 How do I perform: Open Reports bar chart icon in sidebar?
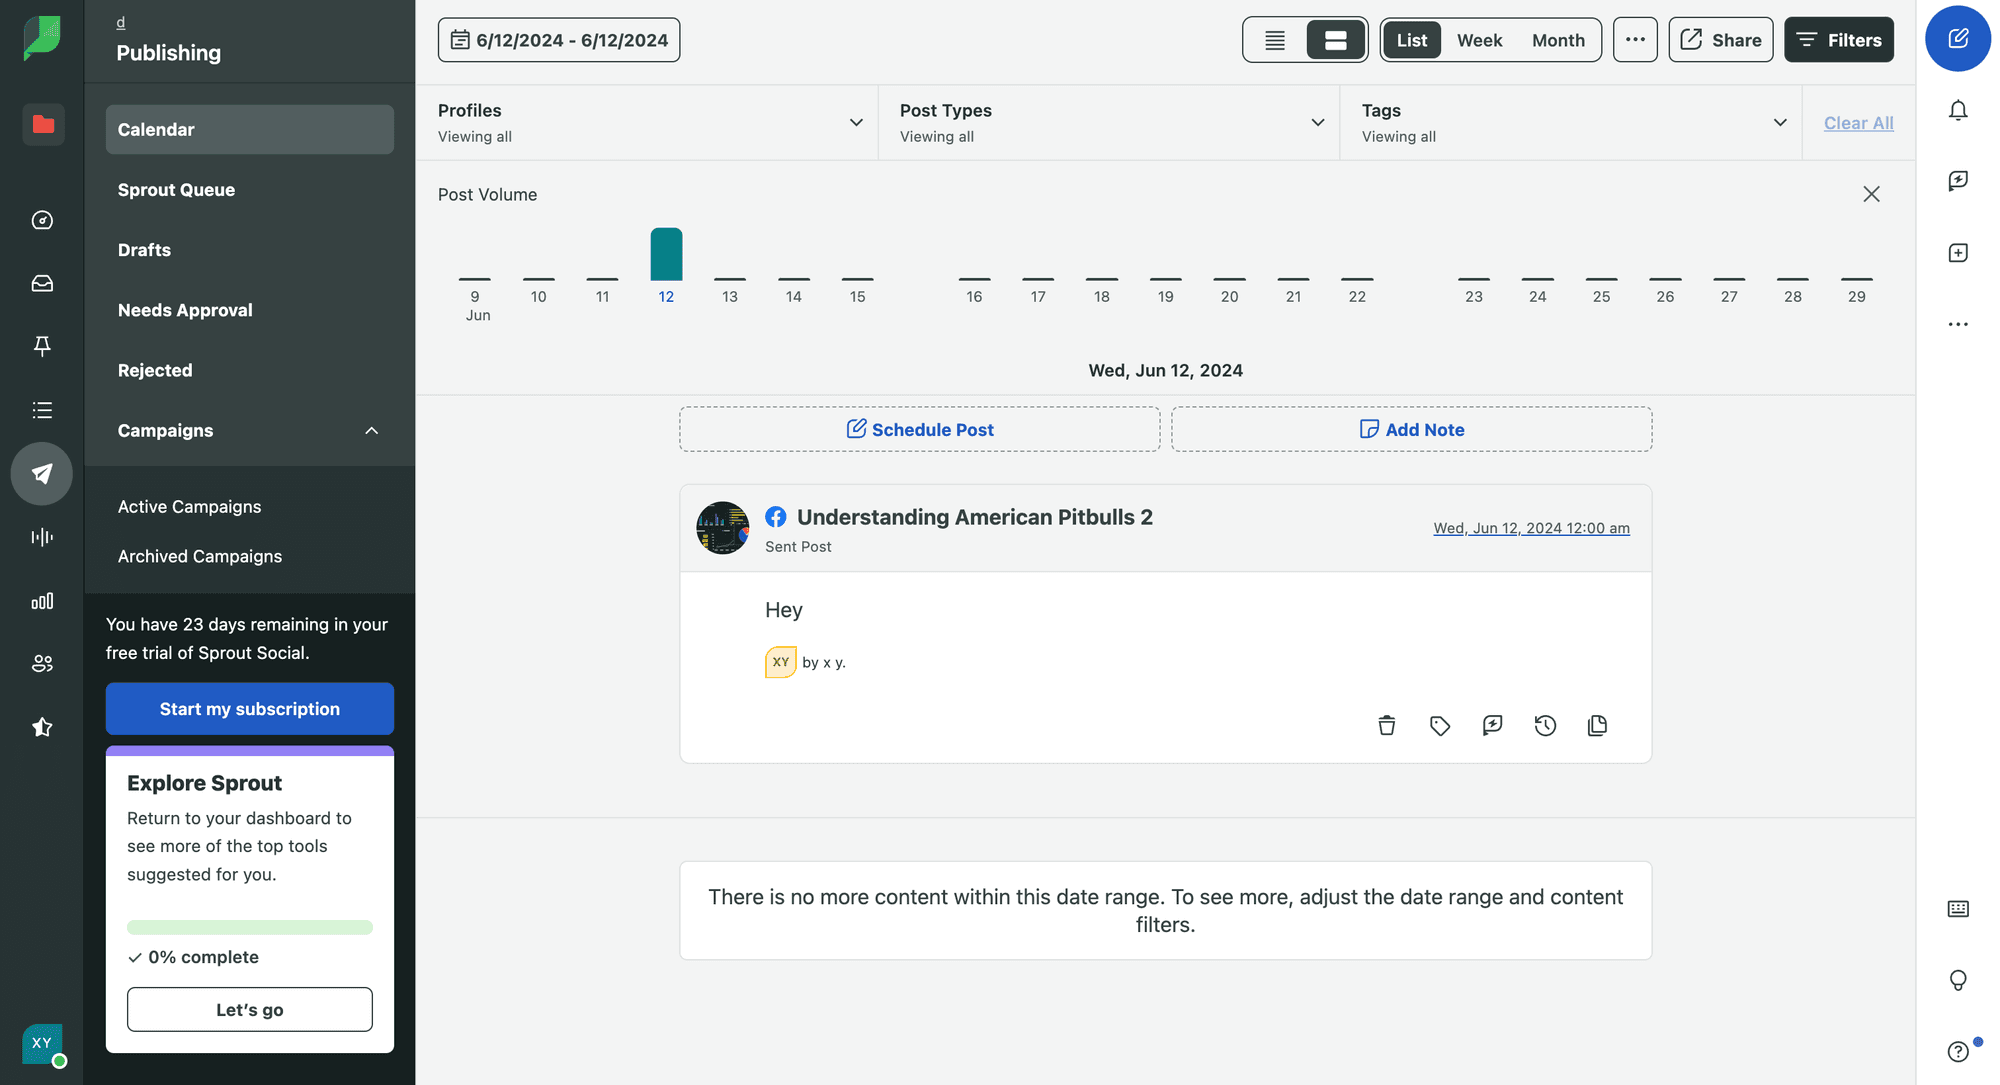42,601
